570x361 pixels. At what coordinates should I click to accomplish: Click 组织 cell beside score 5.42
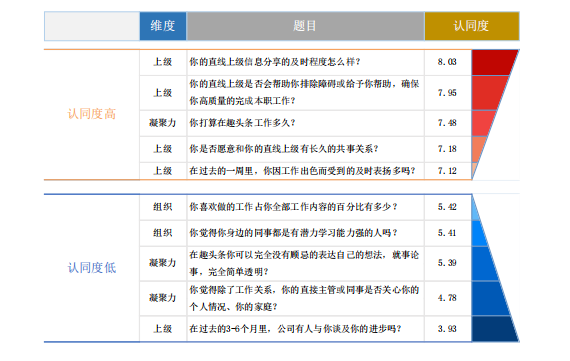[163, 207]
